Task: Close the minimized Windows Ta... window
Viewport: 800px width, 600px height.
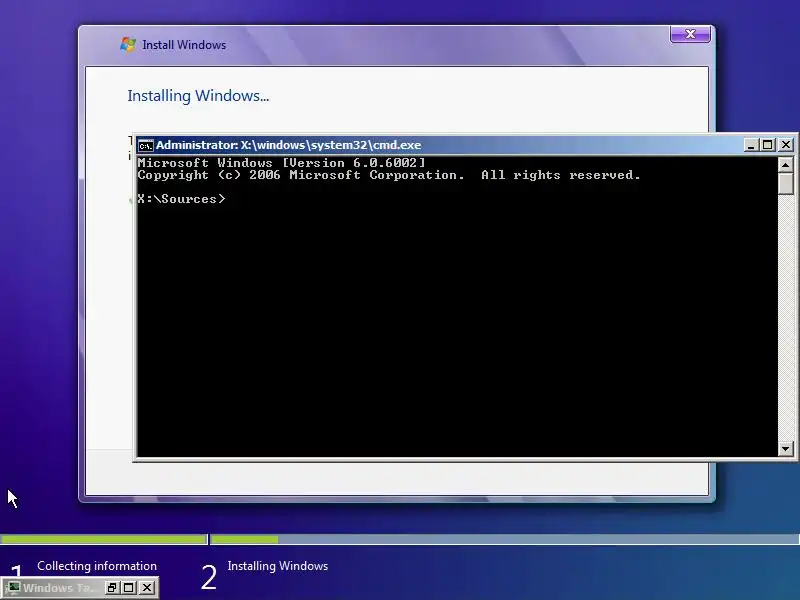Action: tap(147, 588)
